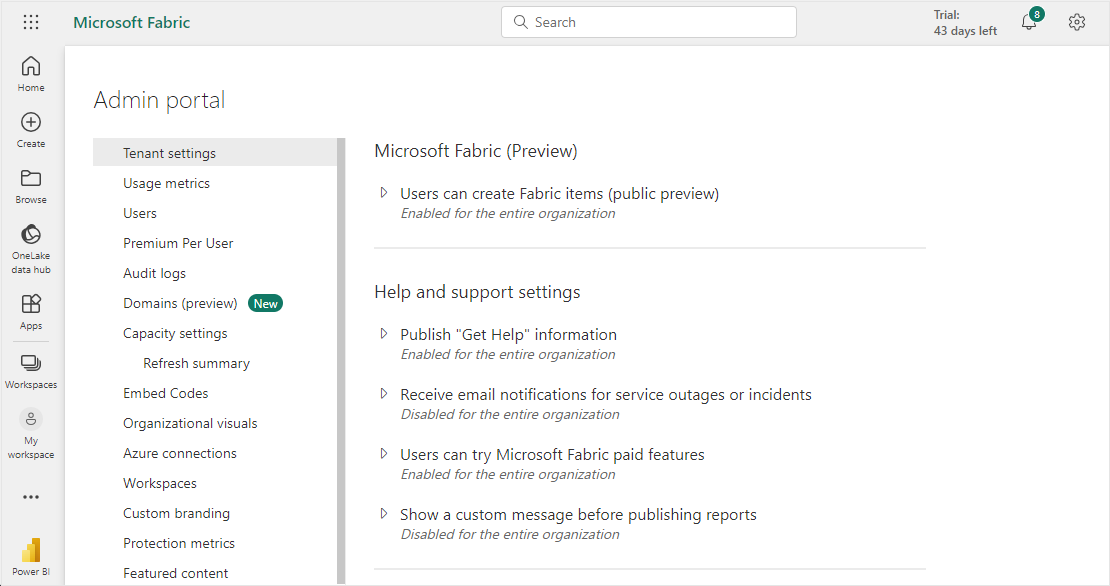Open the settings gear
The image size is (1110, 586).
pyautogui.click(x=1077, y=22)
